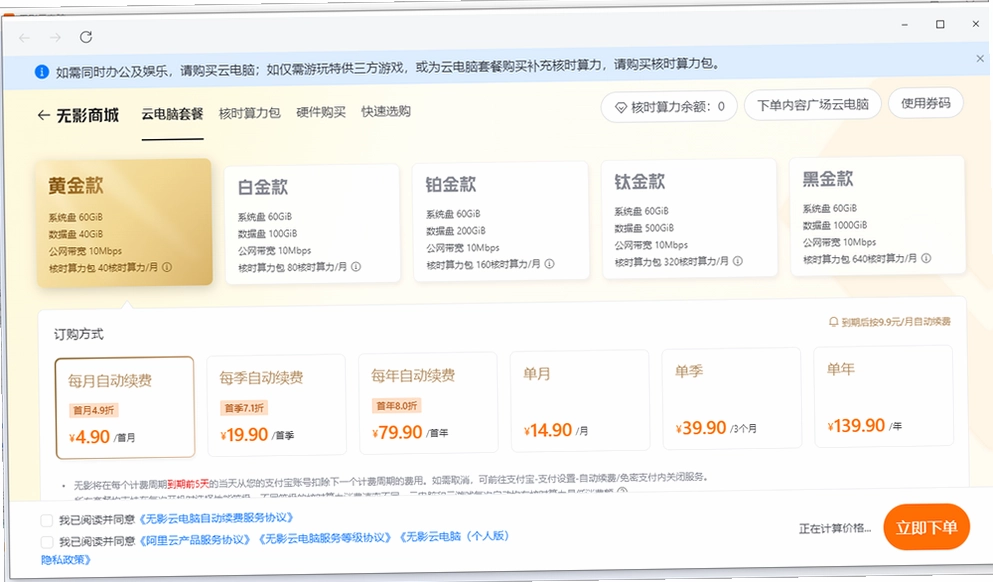Click info icon for 80核时算力/月
Image resolution: width=993 pixels, height=582 pixels.
pos(356,267)
